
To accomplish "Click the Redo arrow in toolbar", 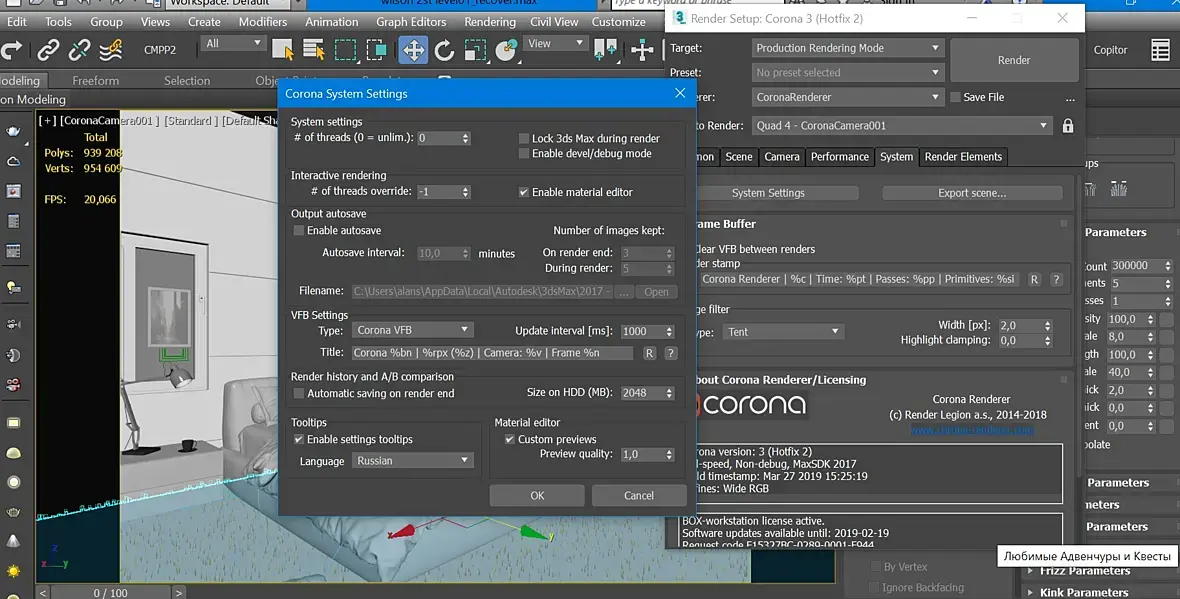I will click(x=12, y=50).
